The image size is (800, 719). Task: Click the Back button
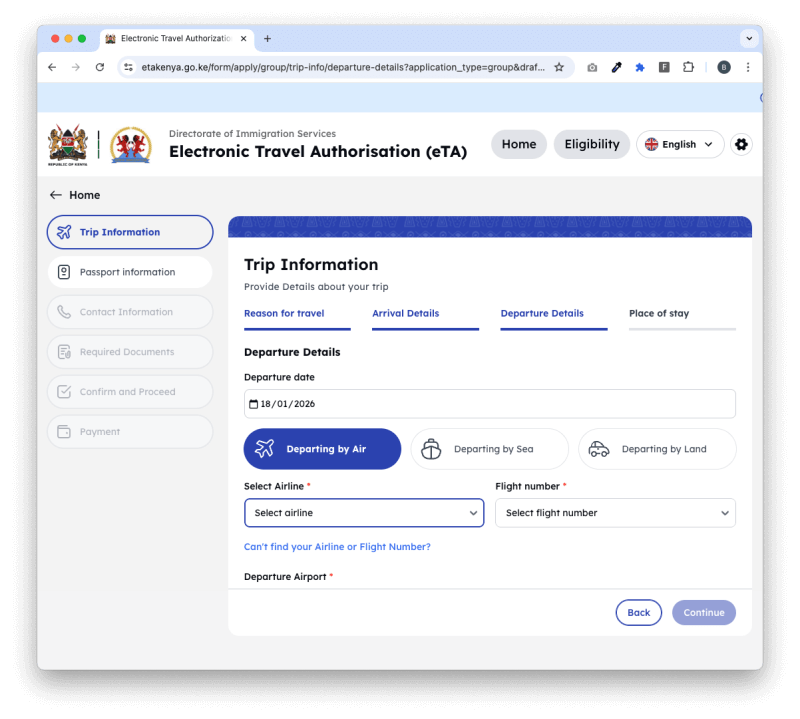click(x=638, y=612)
